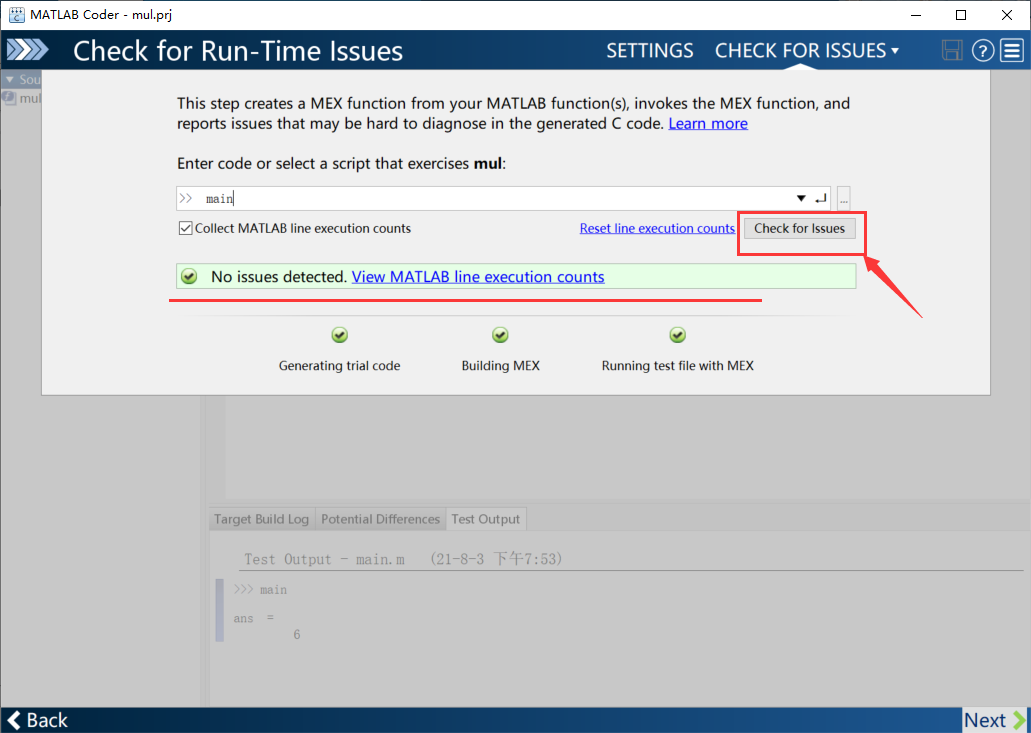
Task: Select the Test Output tab
Action: click(x=485, y=519)
